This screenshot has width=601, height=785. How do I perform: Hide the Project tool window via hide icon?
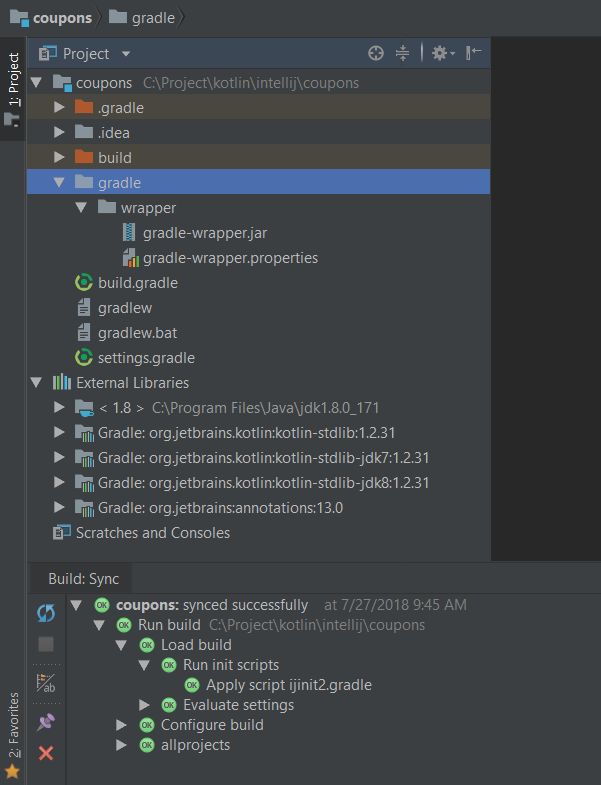(x=473, y=53)
